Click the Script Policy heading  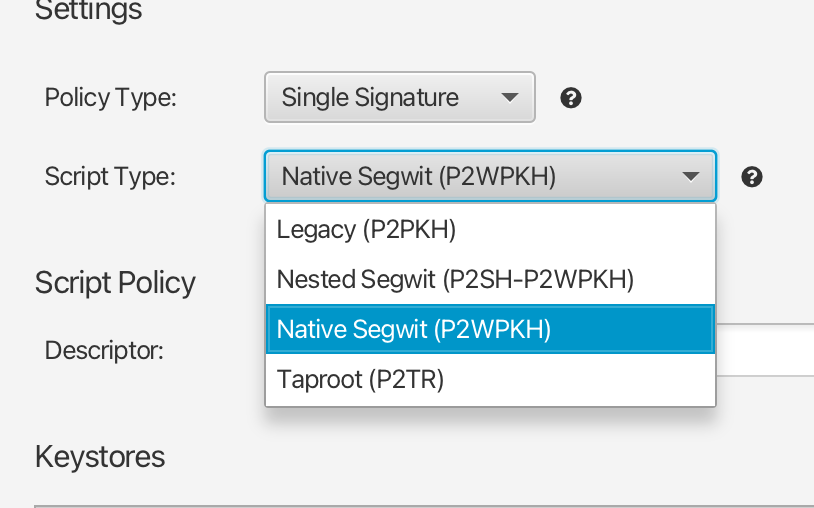coord(115,283)
